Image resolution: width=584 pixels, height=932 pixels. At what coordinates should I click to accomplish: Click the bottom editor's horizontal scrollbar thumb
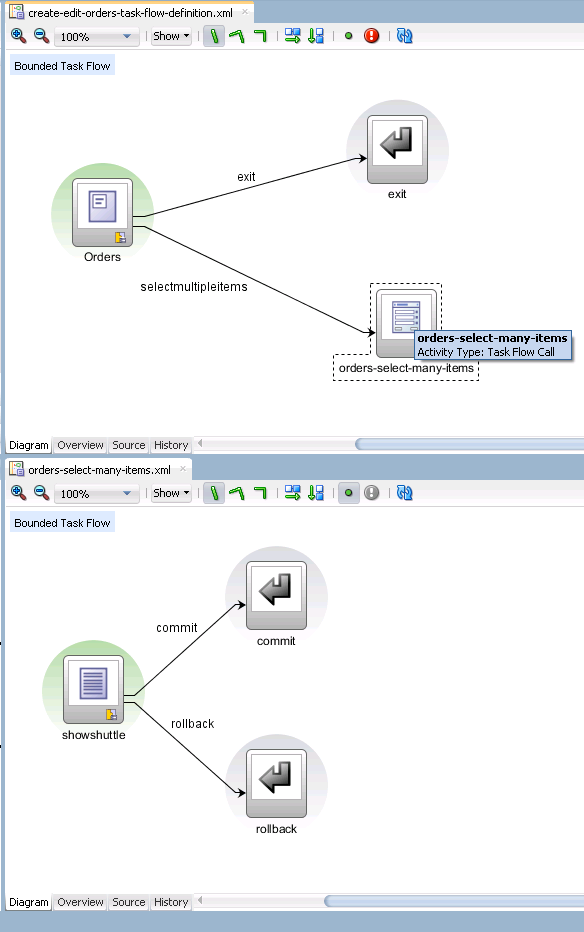[454, 901]
